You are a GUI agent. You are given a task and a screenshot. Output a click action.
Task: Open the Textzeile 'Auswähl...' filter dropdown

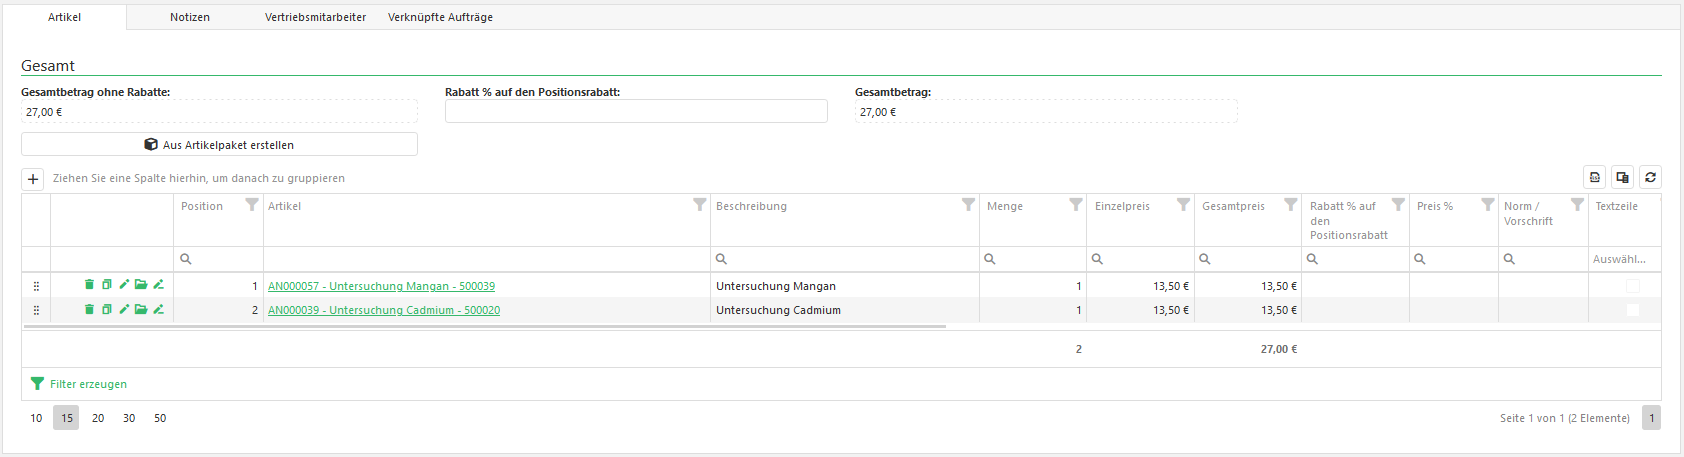tap(1623, 259)
